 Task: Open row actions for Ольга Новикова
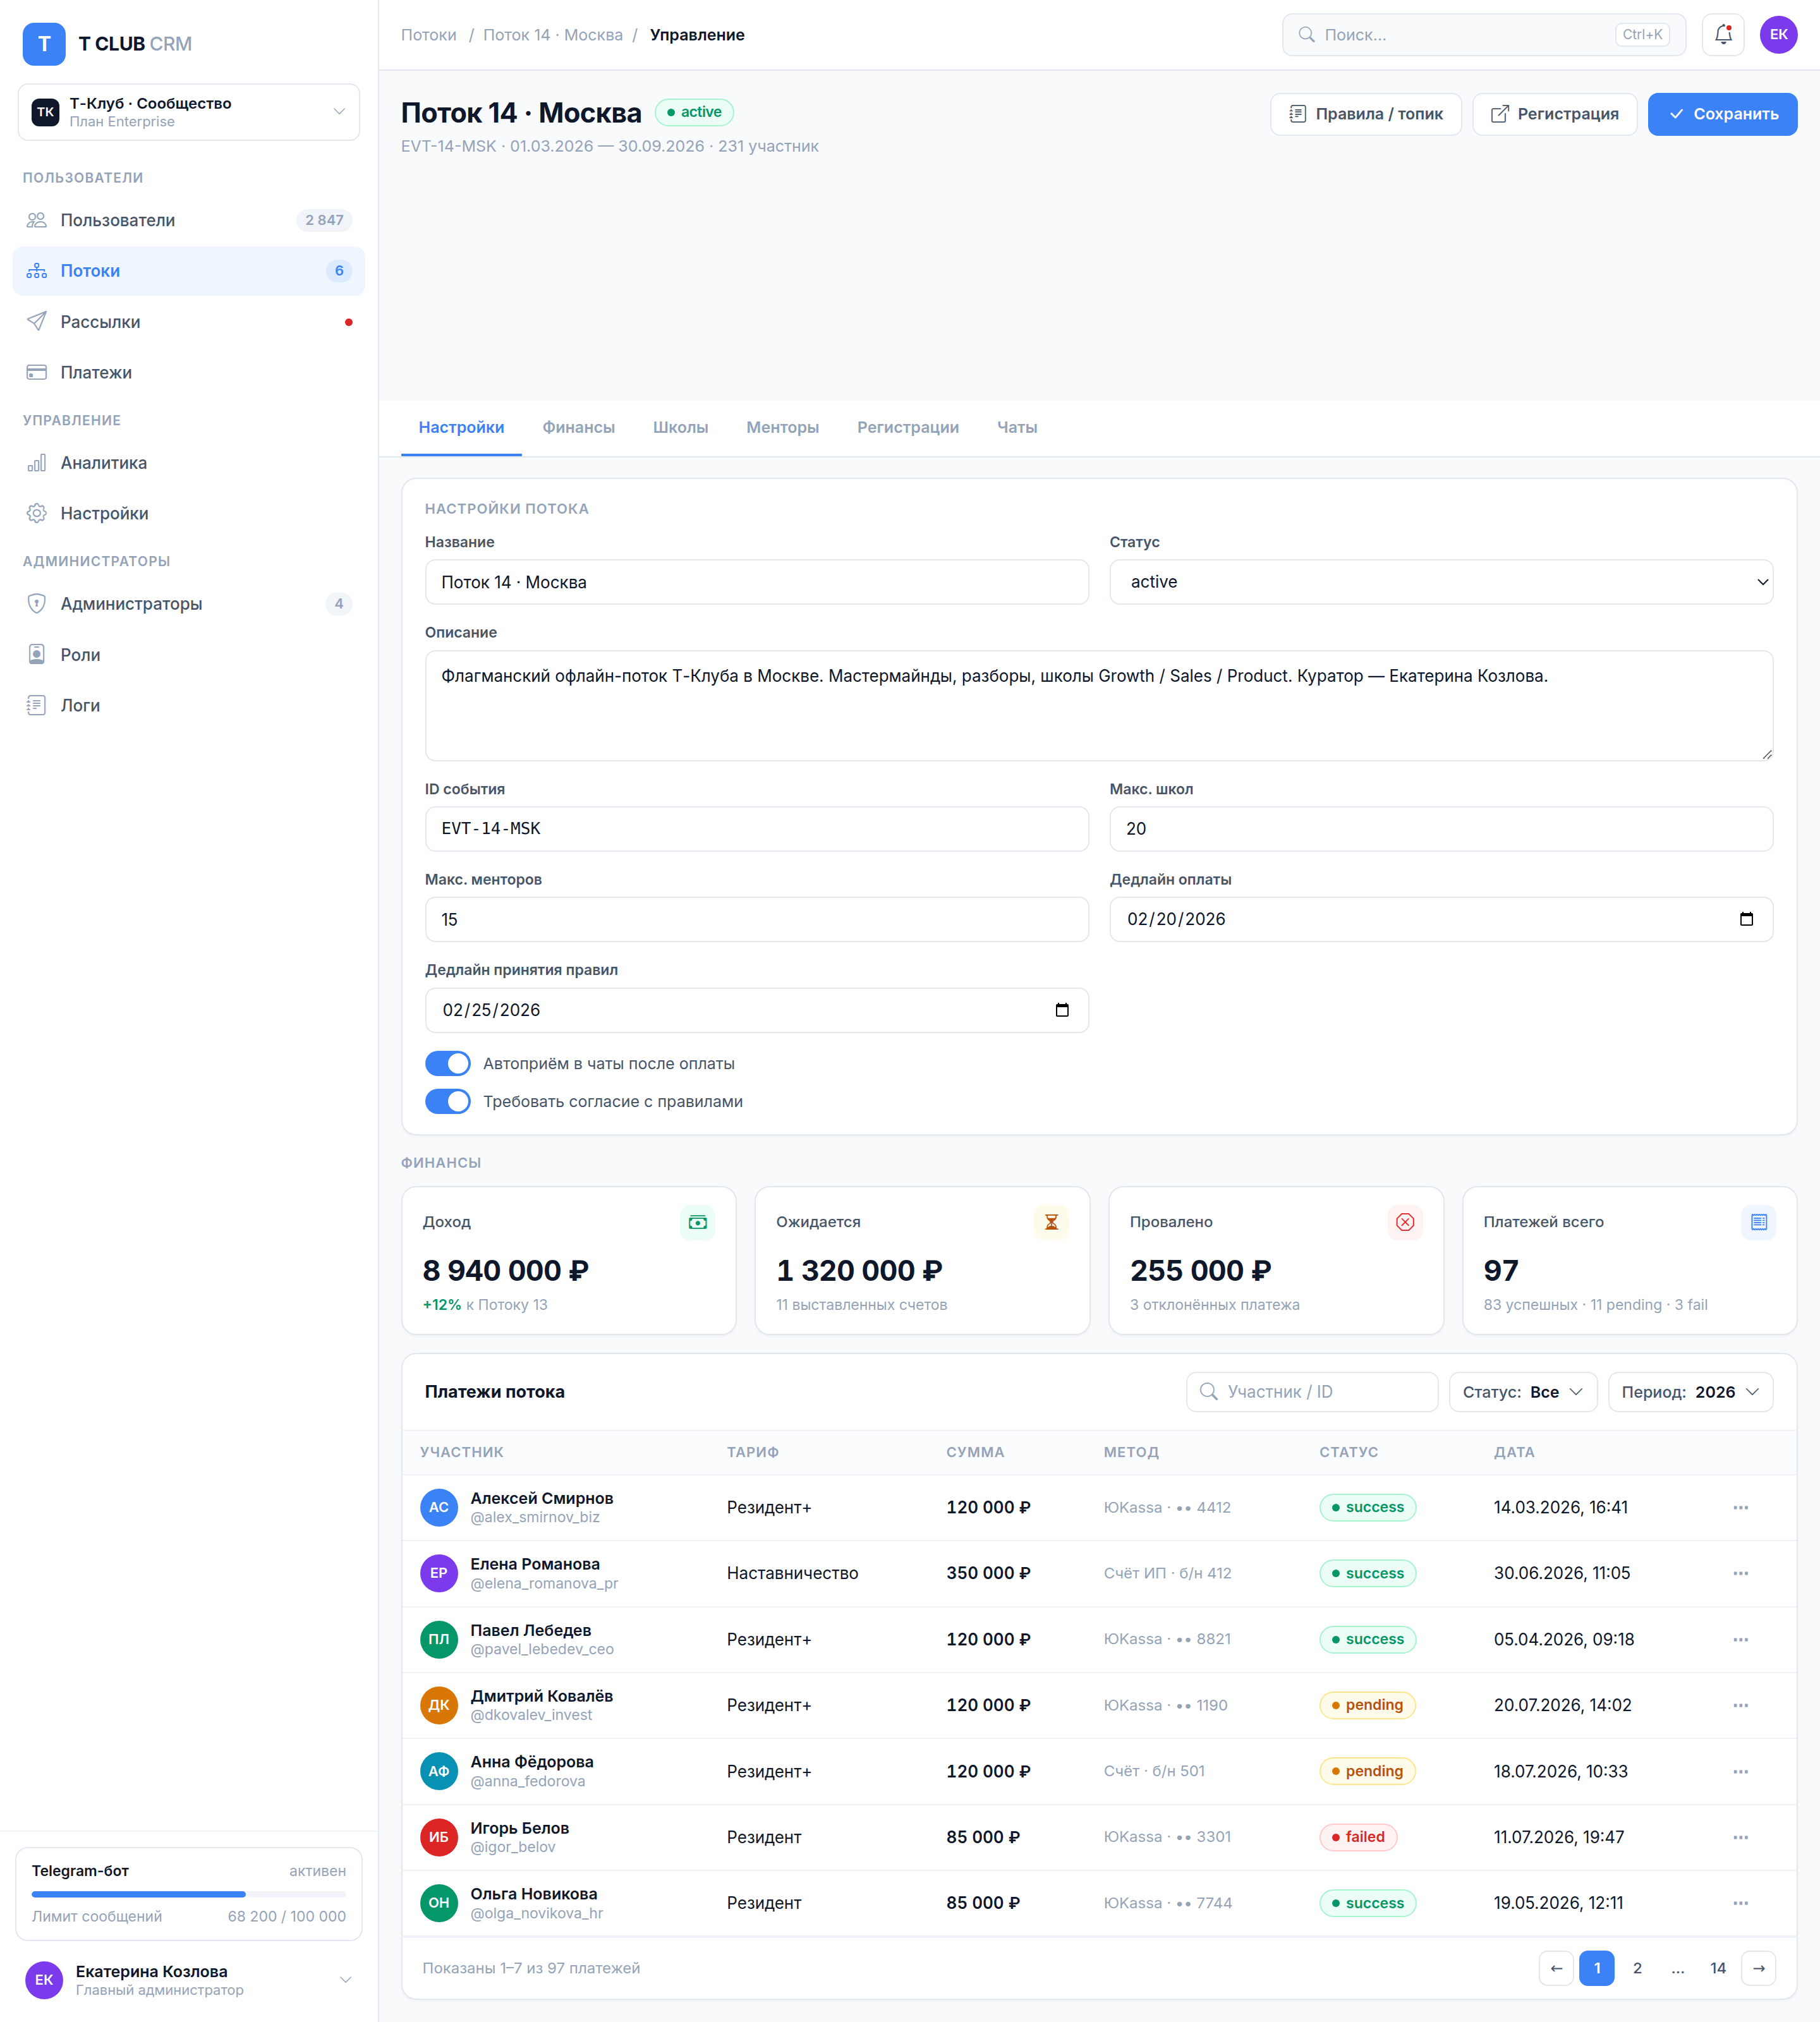point(1741,1903)
